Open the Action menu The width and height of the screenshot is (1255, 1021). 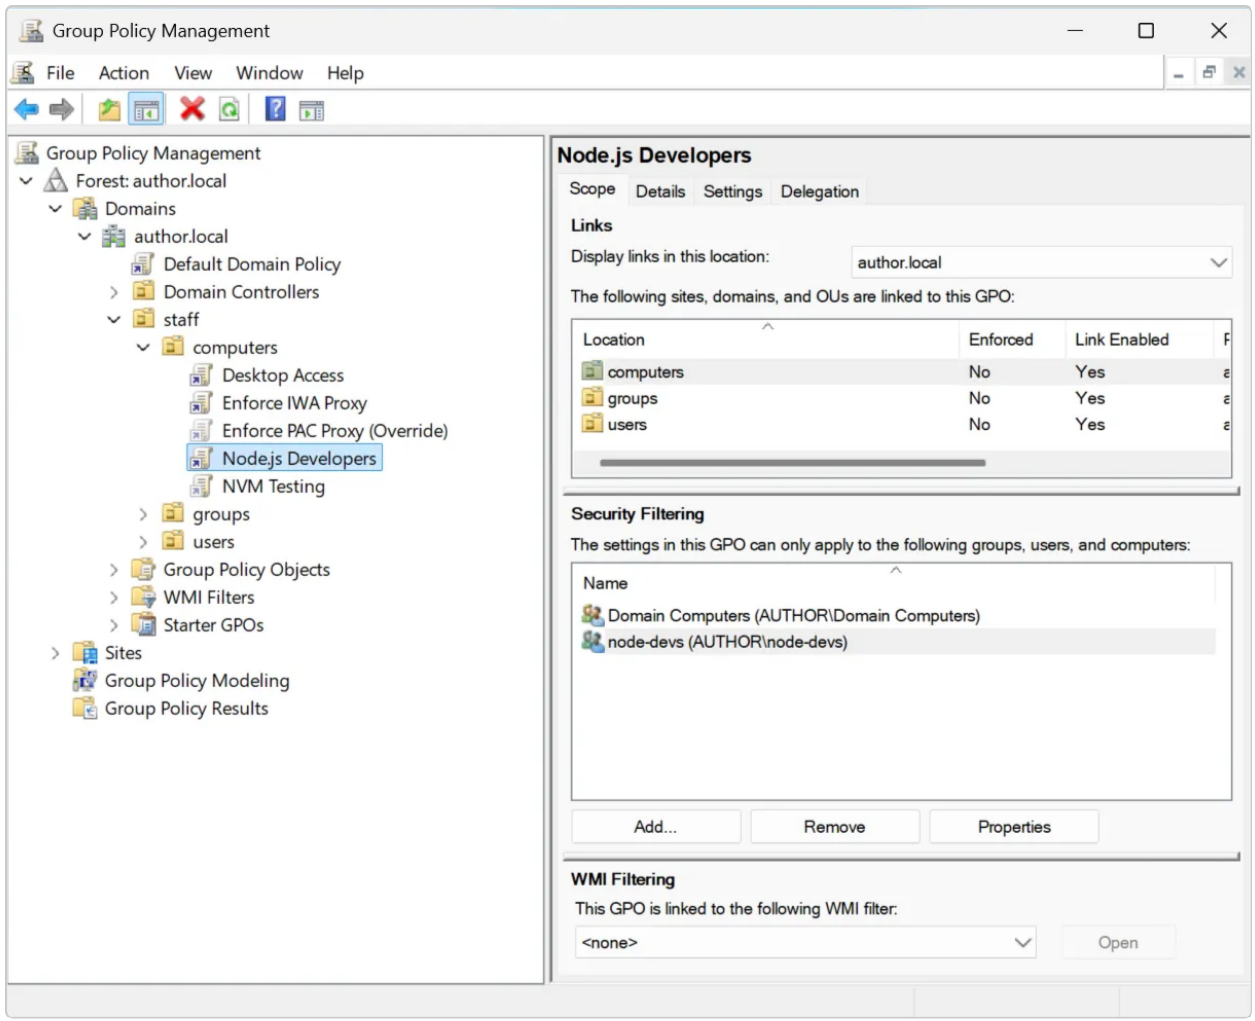click(124, 73)
